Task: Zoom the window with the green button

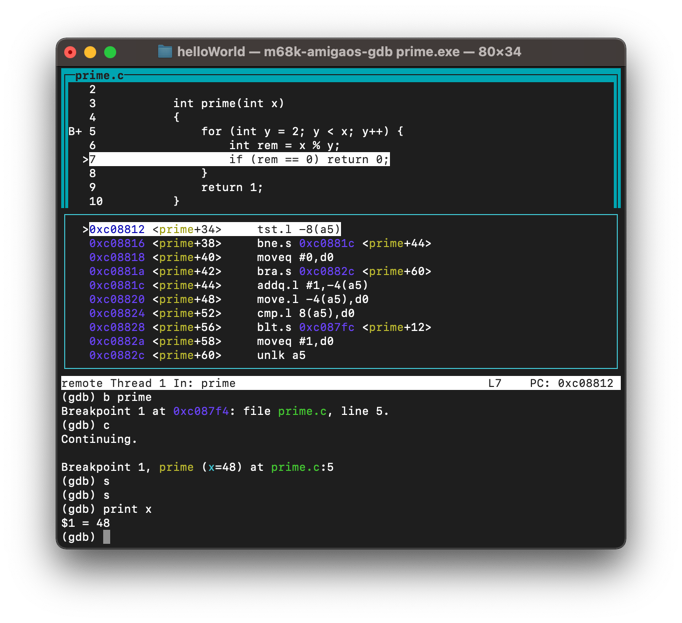Action: 110,52
